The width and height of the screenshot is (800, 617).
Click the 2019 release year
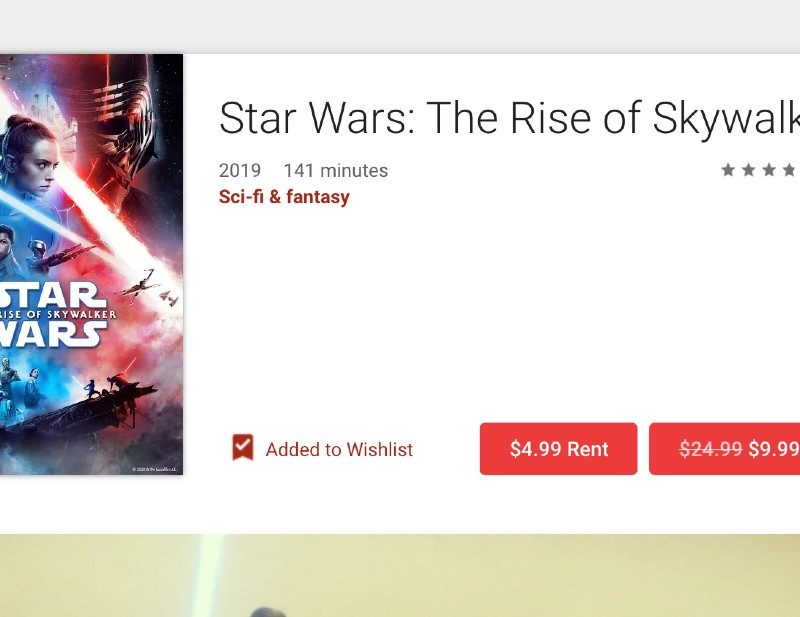point(240,171)
